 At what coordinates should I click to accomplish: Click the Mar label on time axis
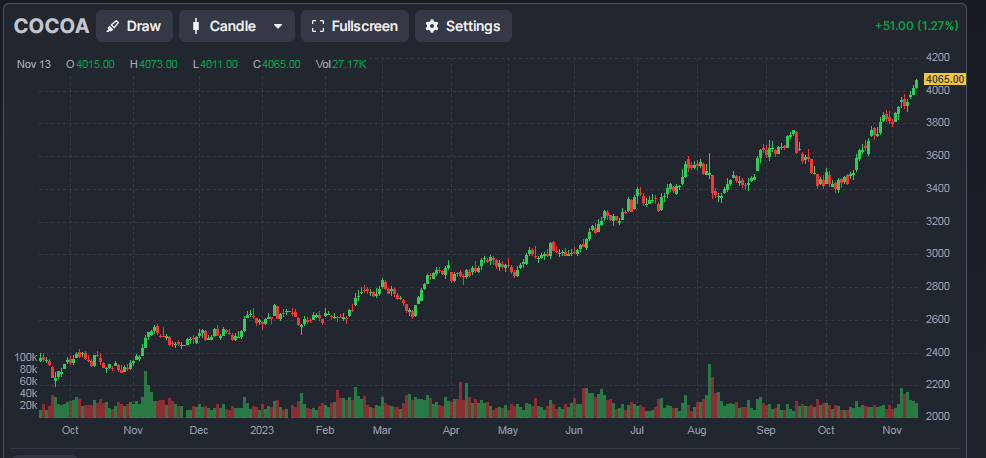tap(382, 430)
